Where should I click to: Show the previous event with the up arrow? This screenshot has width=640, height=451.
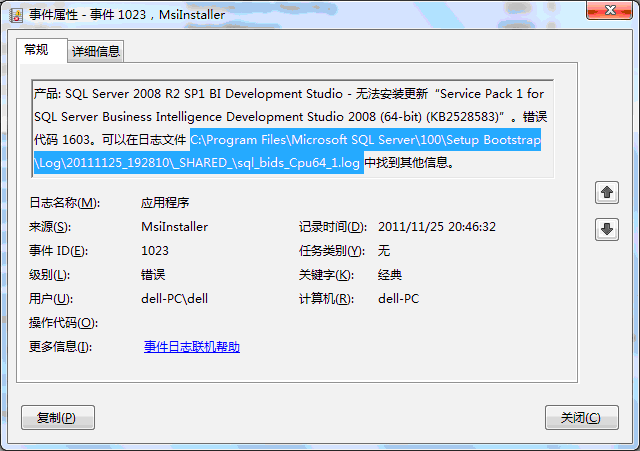pyautogui.click(x=607, y=192)
